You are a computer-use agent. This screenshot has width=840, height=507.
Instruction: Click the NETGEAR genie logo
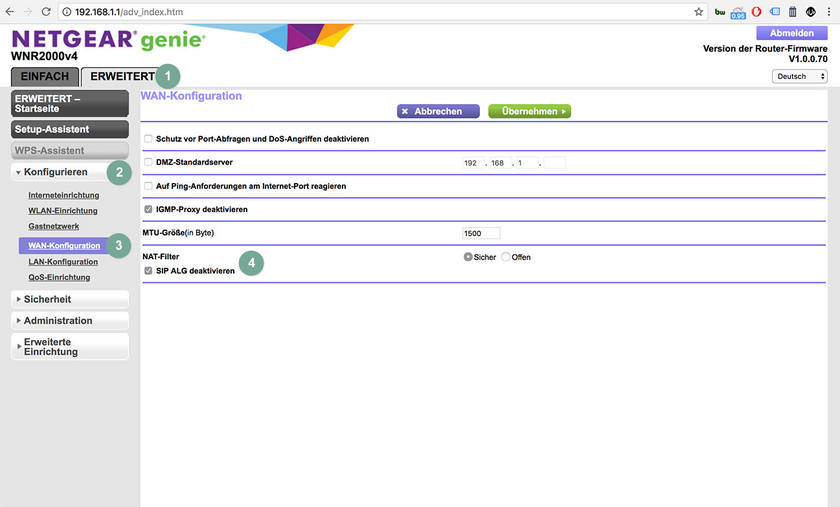pos(108,39)
